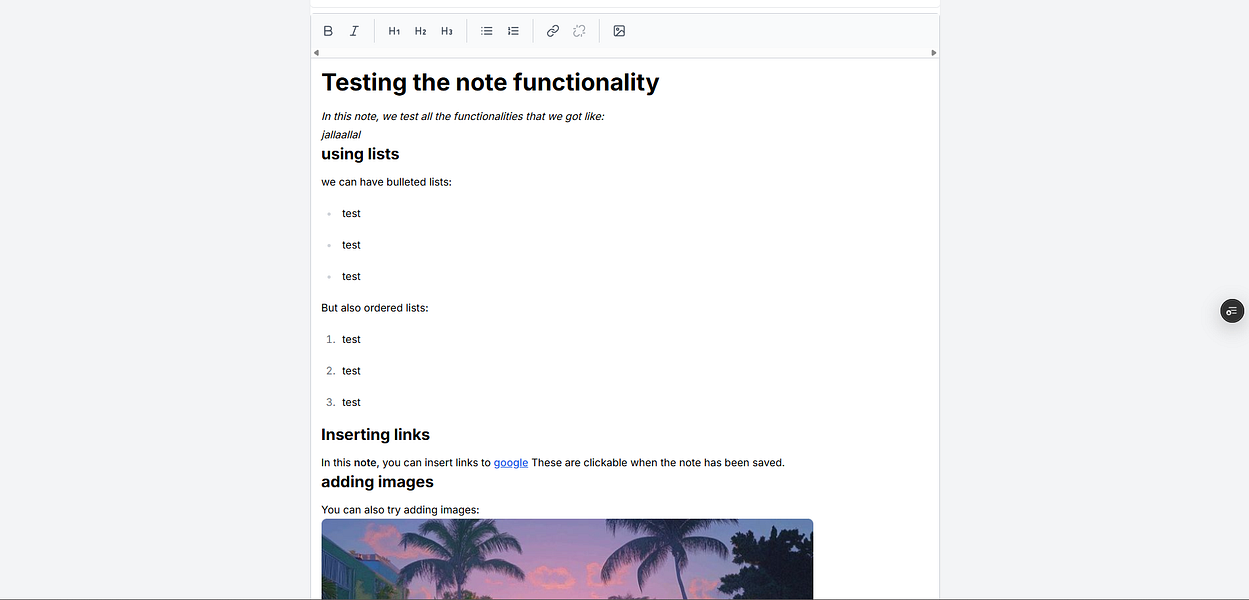The height and width of the screenshot is (600, 1249).
Task: Insert an ordered list via toolbar icon
Action: pyautogui.click(x=513, y=31)
